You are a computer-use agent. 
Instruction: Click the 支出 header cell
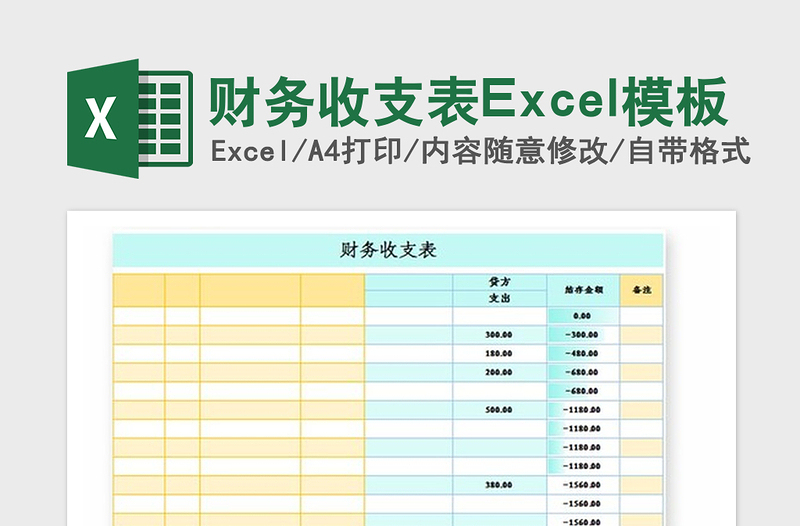tap(499, 298)
